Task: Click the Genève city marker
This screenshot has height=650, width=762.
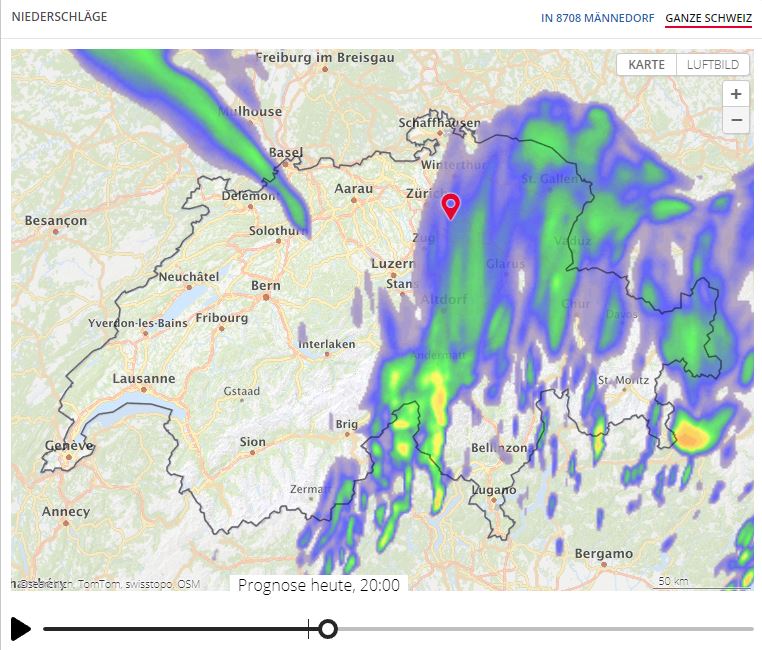Action: click(71, 458)
